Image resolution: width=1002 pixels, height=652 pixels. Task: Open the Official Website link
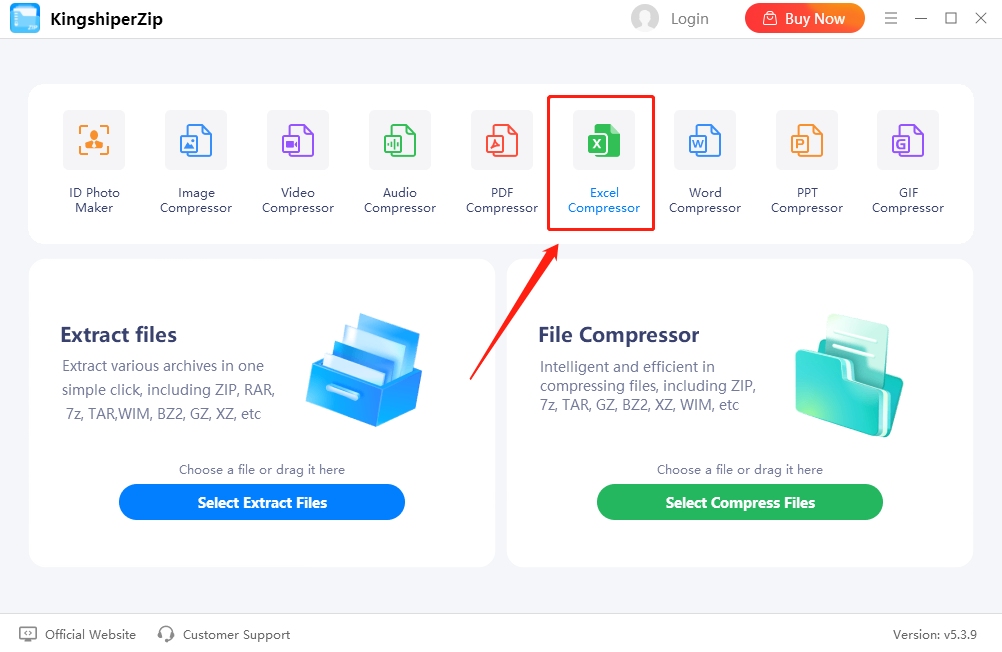(x=77, y=634)
